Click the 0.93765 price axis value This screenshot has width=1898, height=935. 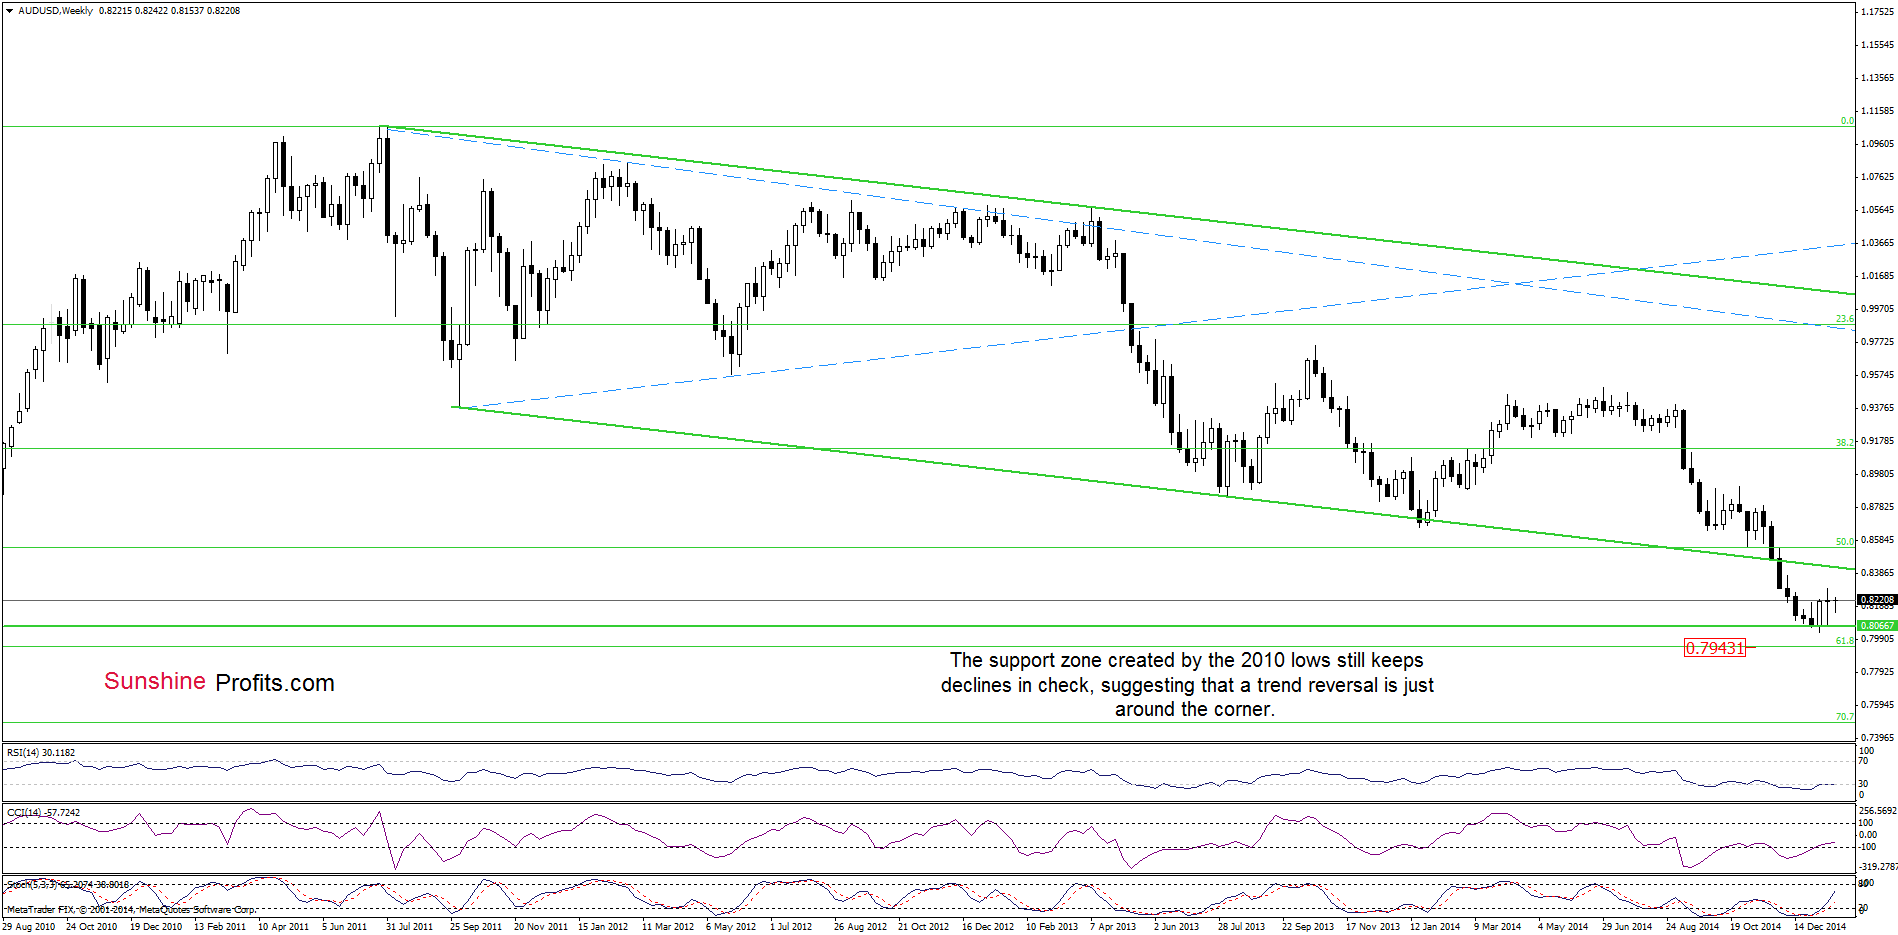pos(1877,407)
